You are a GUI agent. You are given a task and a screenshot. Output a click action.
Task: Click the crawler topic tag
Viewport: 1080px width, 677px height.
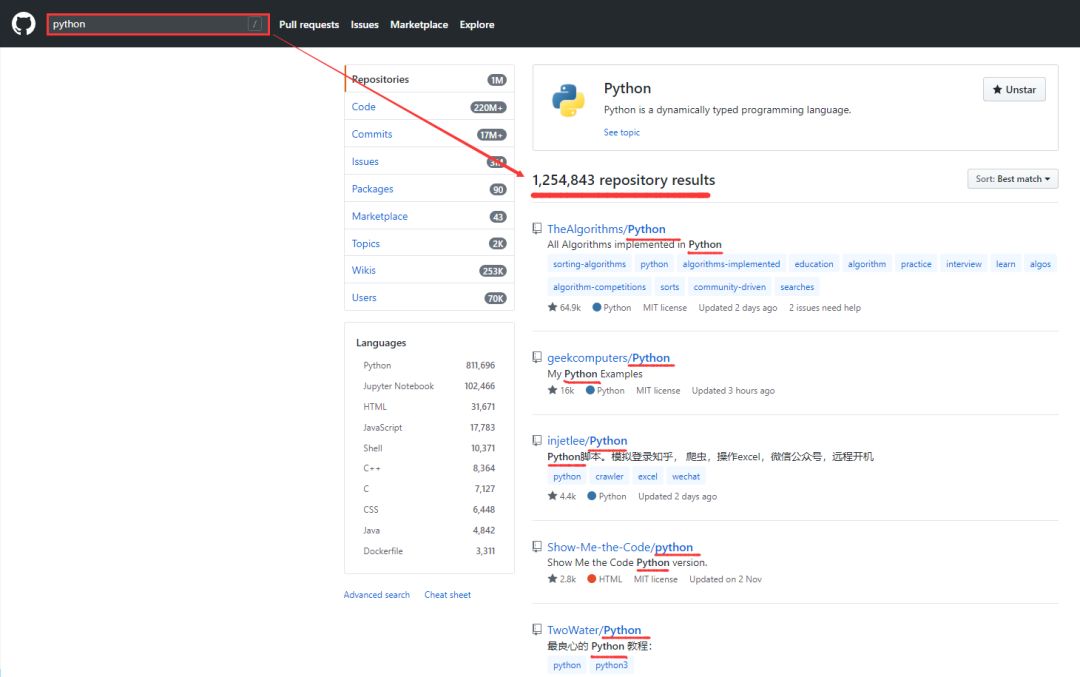pyautogui.click(x=610, y=477)
